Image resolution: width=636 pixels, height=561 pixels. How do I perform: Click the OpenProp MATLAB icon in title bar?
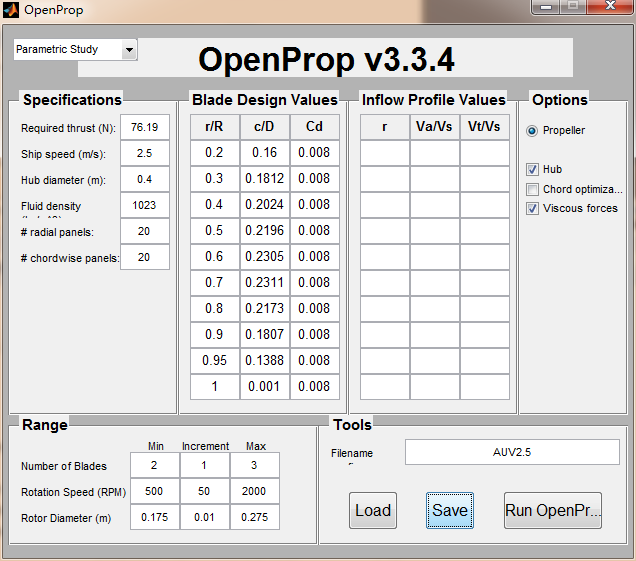11,10
